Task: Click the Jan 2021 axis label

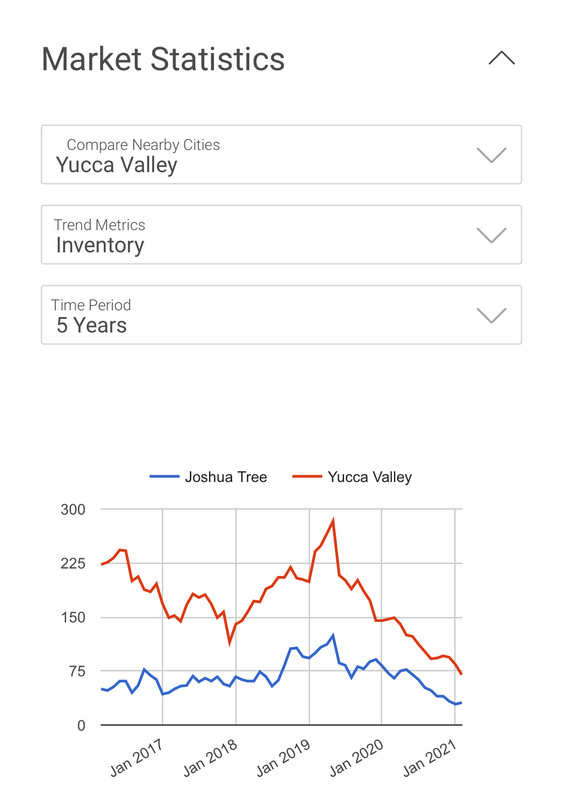Action: pos(429,757)
